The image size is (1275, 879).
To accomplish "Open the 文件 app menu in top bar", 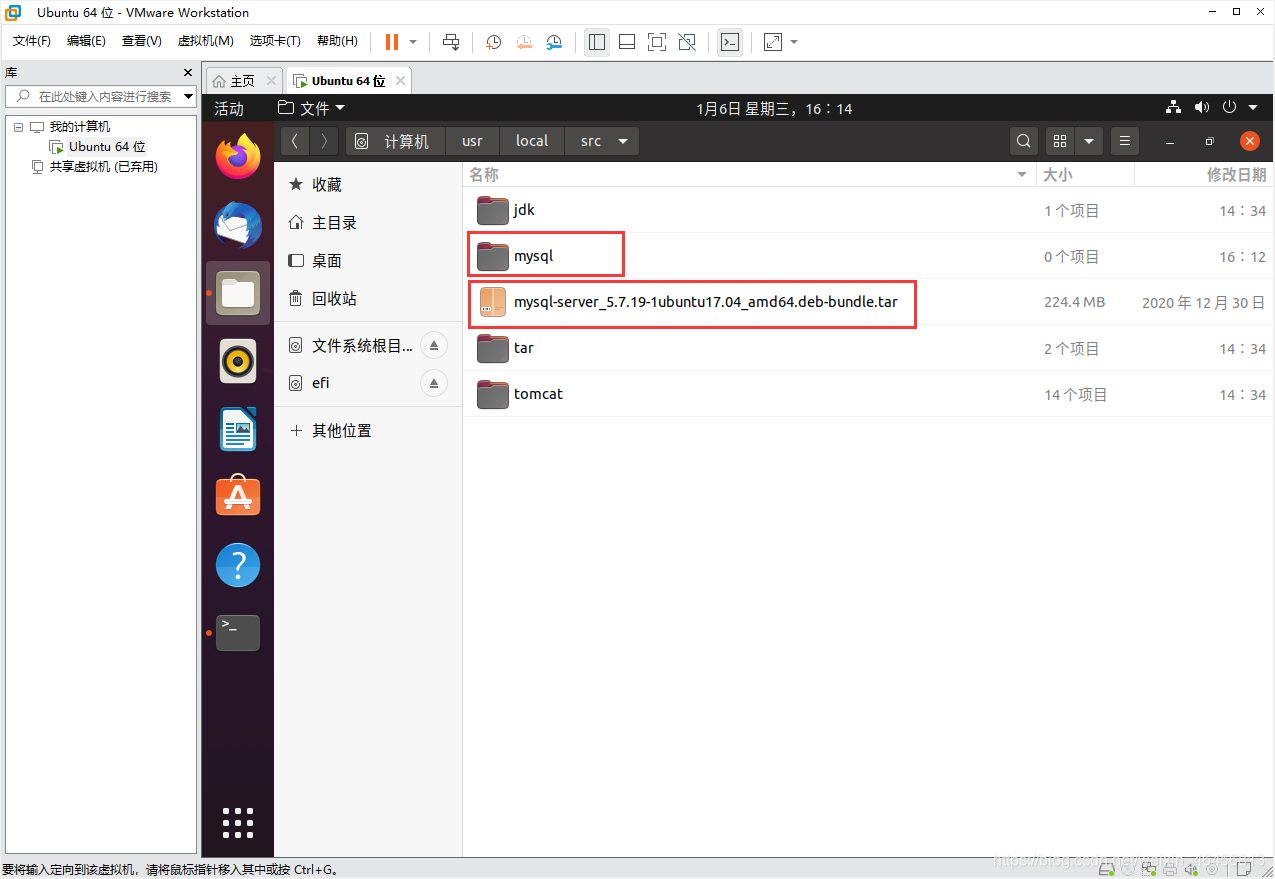I will 311,108.
